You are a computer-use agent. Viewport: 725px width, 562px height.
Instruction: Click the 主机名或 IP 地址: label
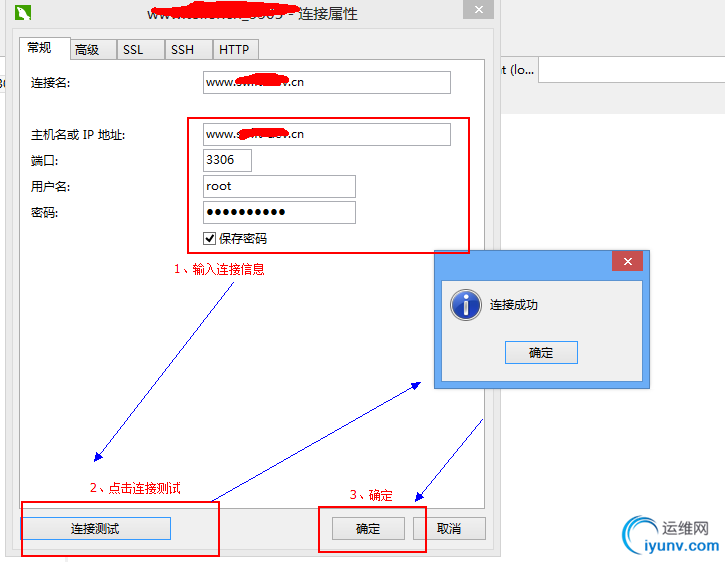pyautogui.click(x=78, y=135)
